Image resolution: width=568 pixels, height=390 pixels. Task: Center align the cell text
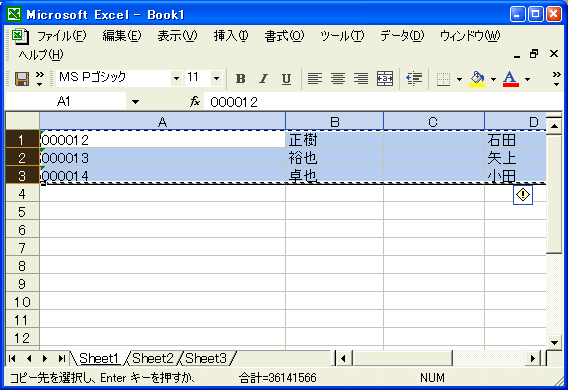pyautogui.click(x=338, y=79)
